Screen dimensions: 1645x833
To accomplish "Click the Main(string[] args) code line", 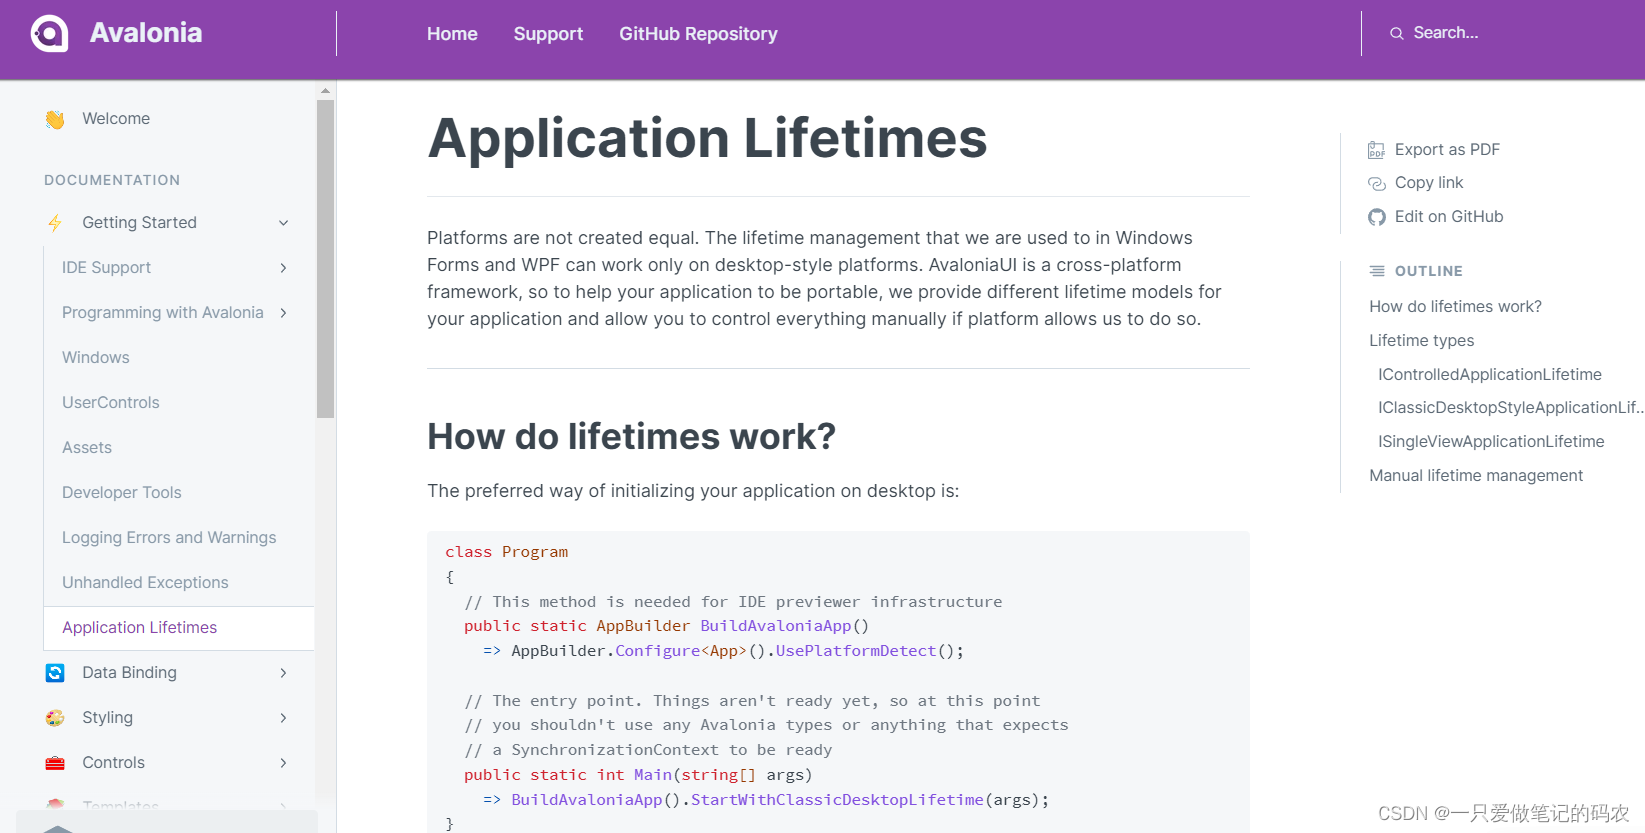I will 637,775.
